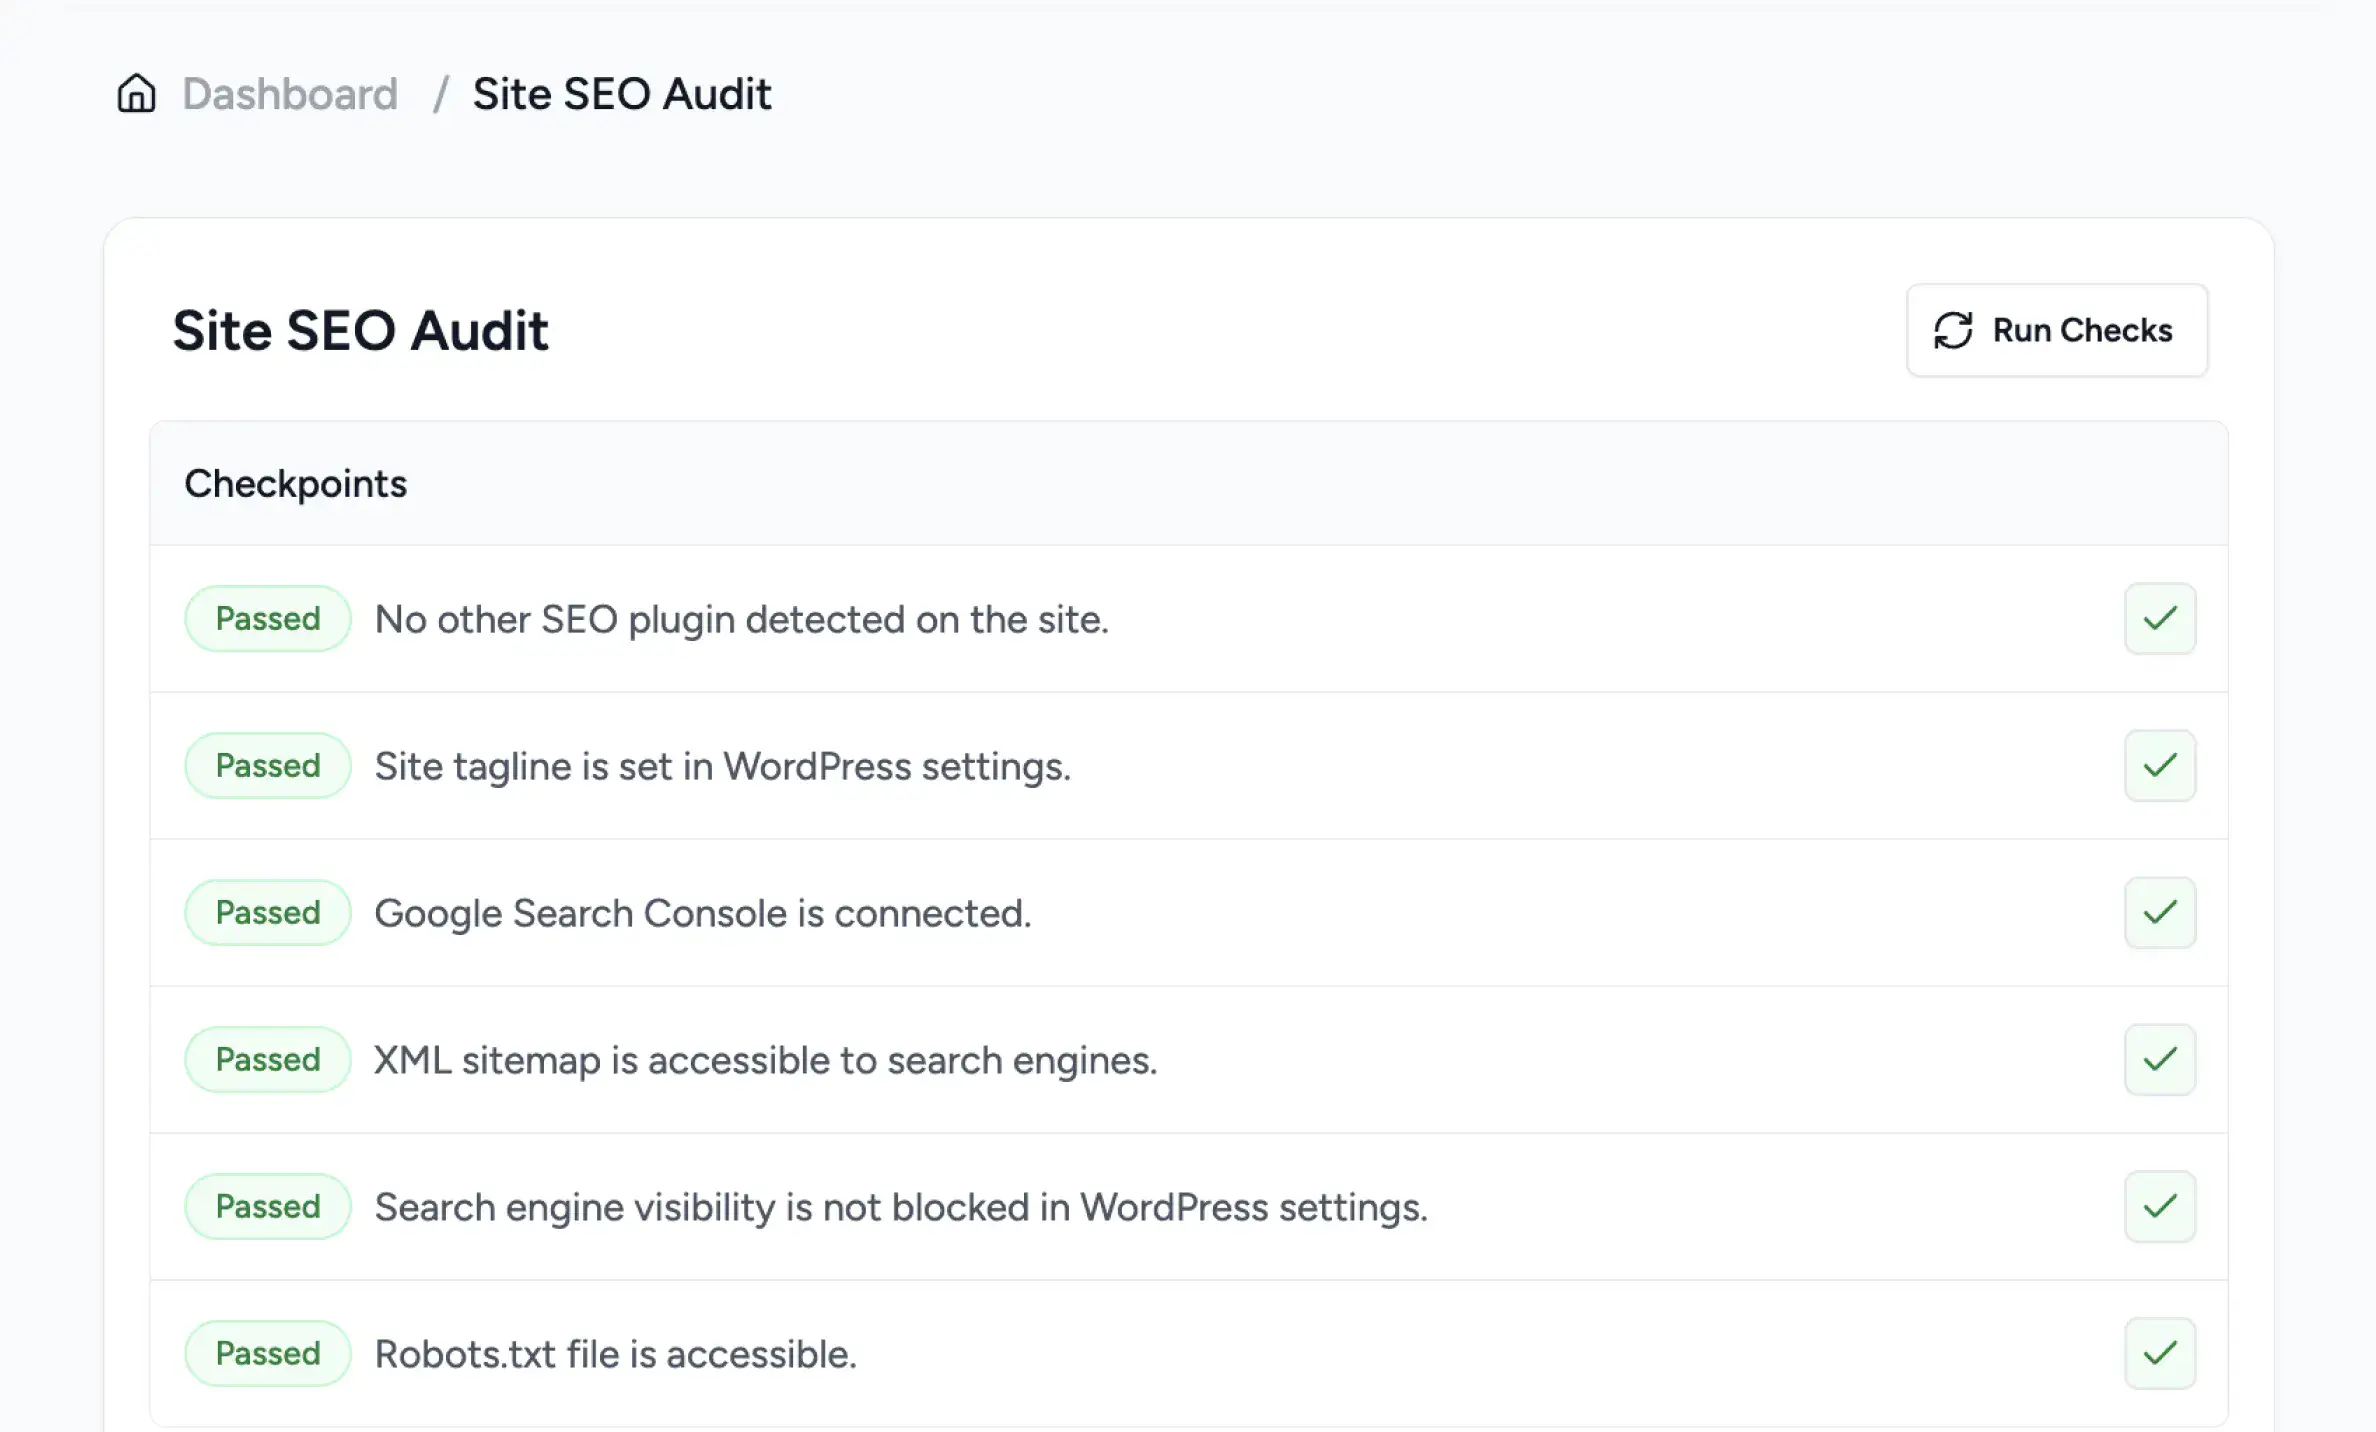Click the home icon in breadcrumb
The image size is (2376, 1432).
[136, 94]
